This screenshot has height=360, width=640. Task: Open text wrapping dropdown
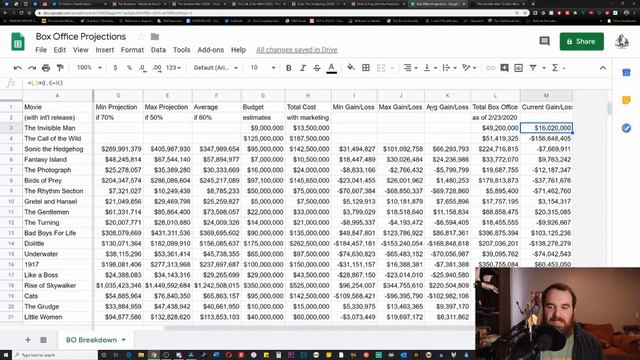[449, 68]
